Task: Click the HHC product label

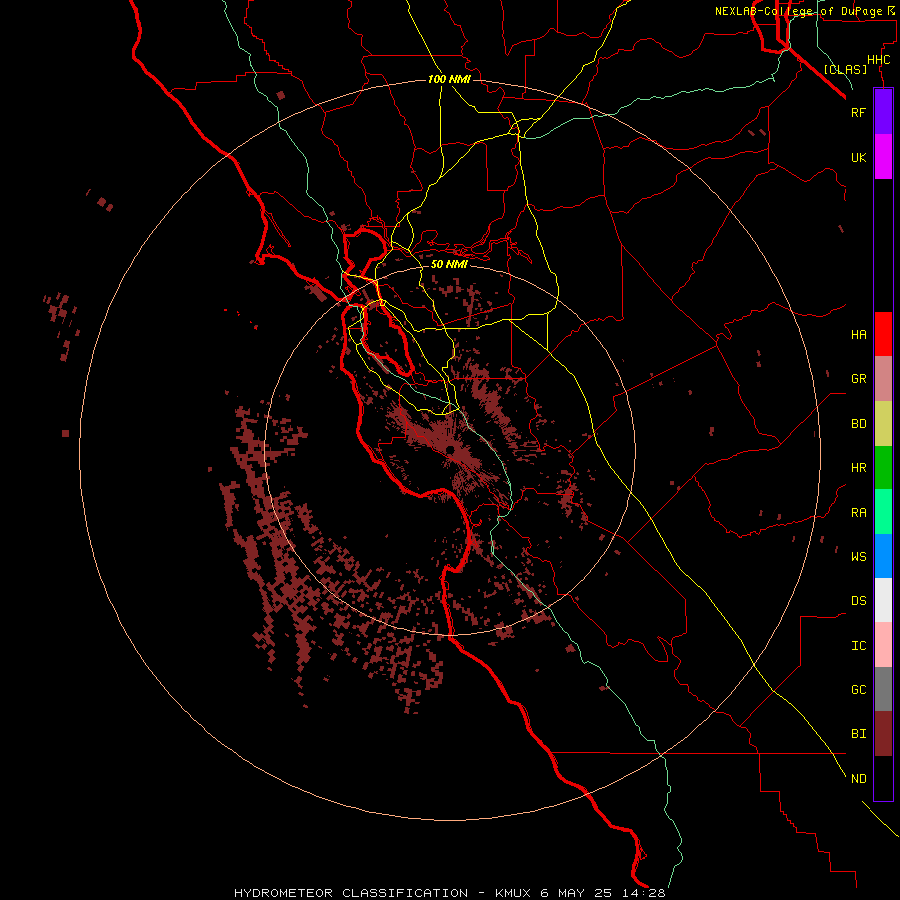Action: pyautogui.click(x=878, y=60)
